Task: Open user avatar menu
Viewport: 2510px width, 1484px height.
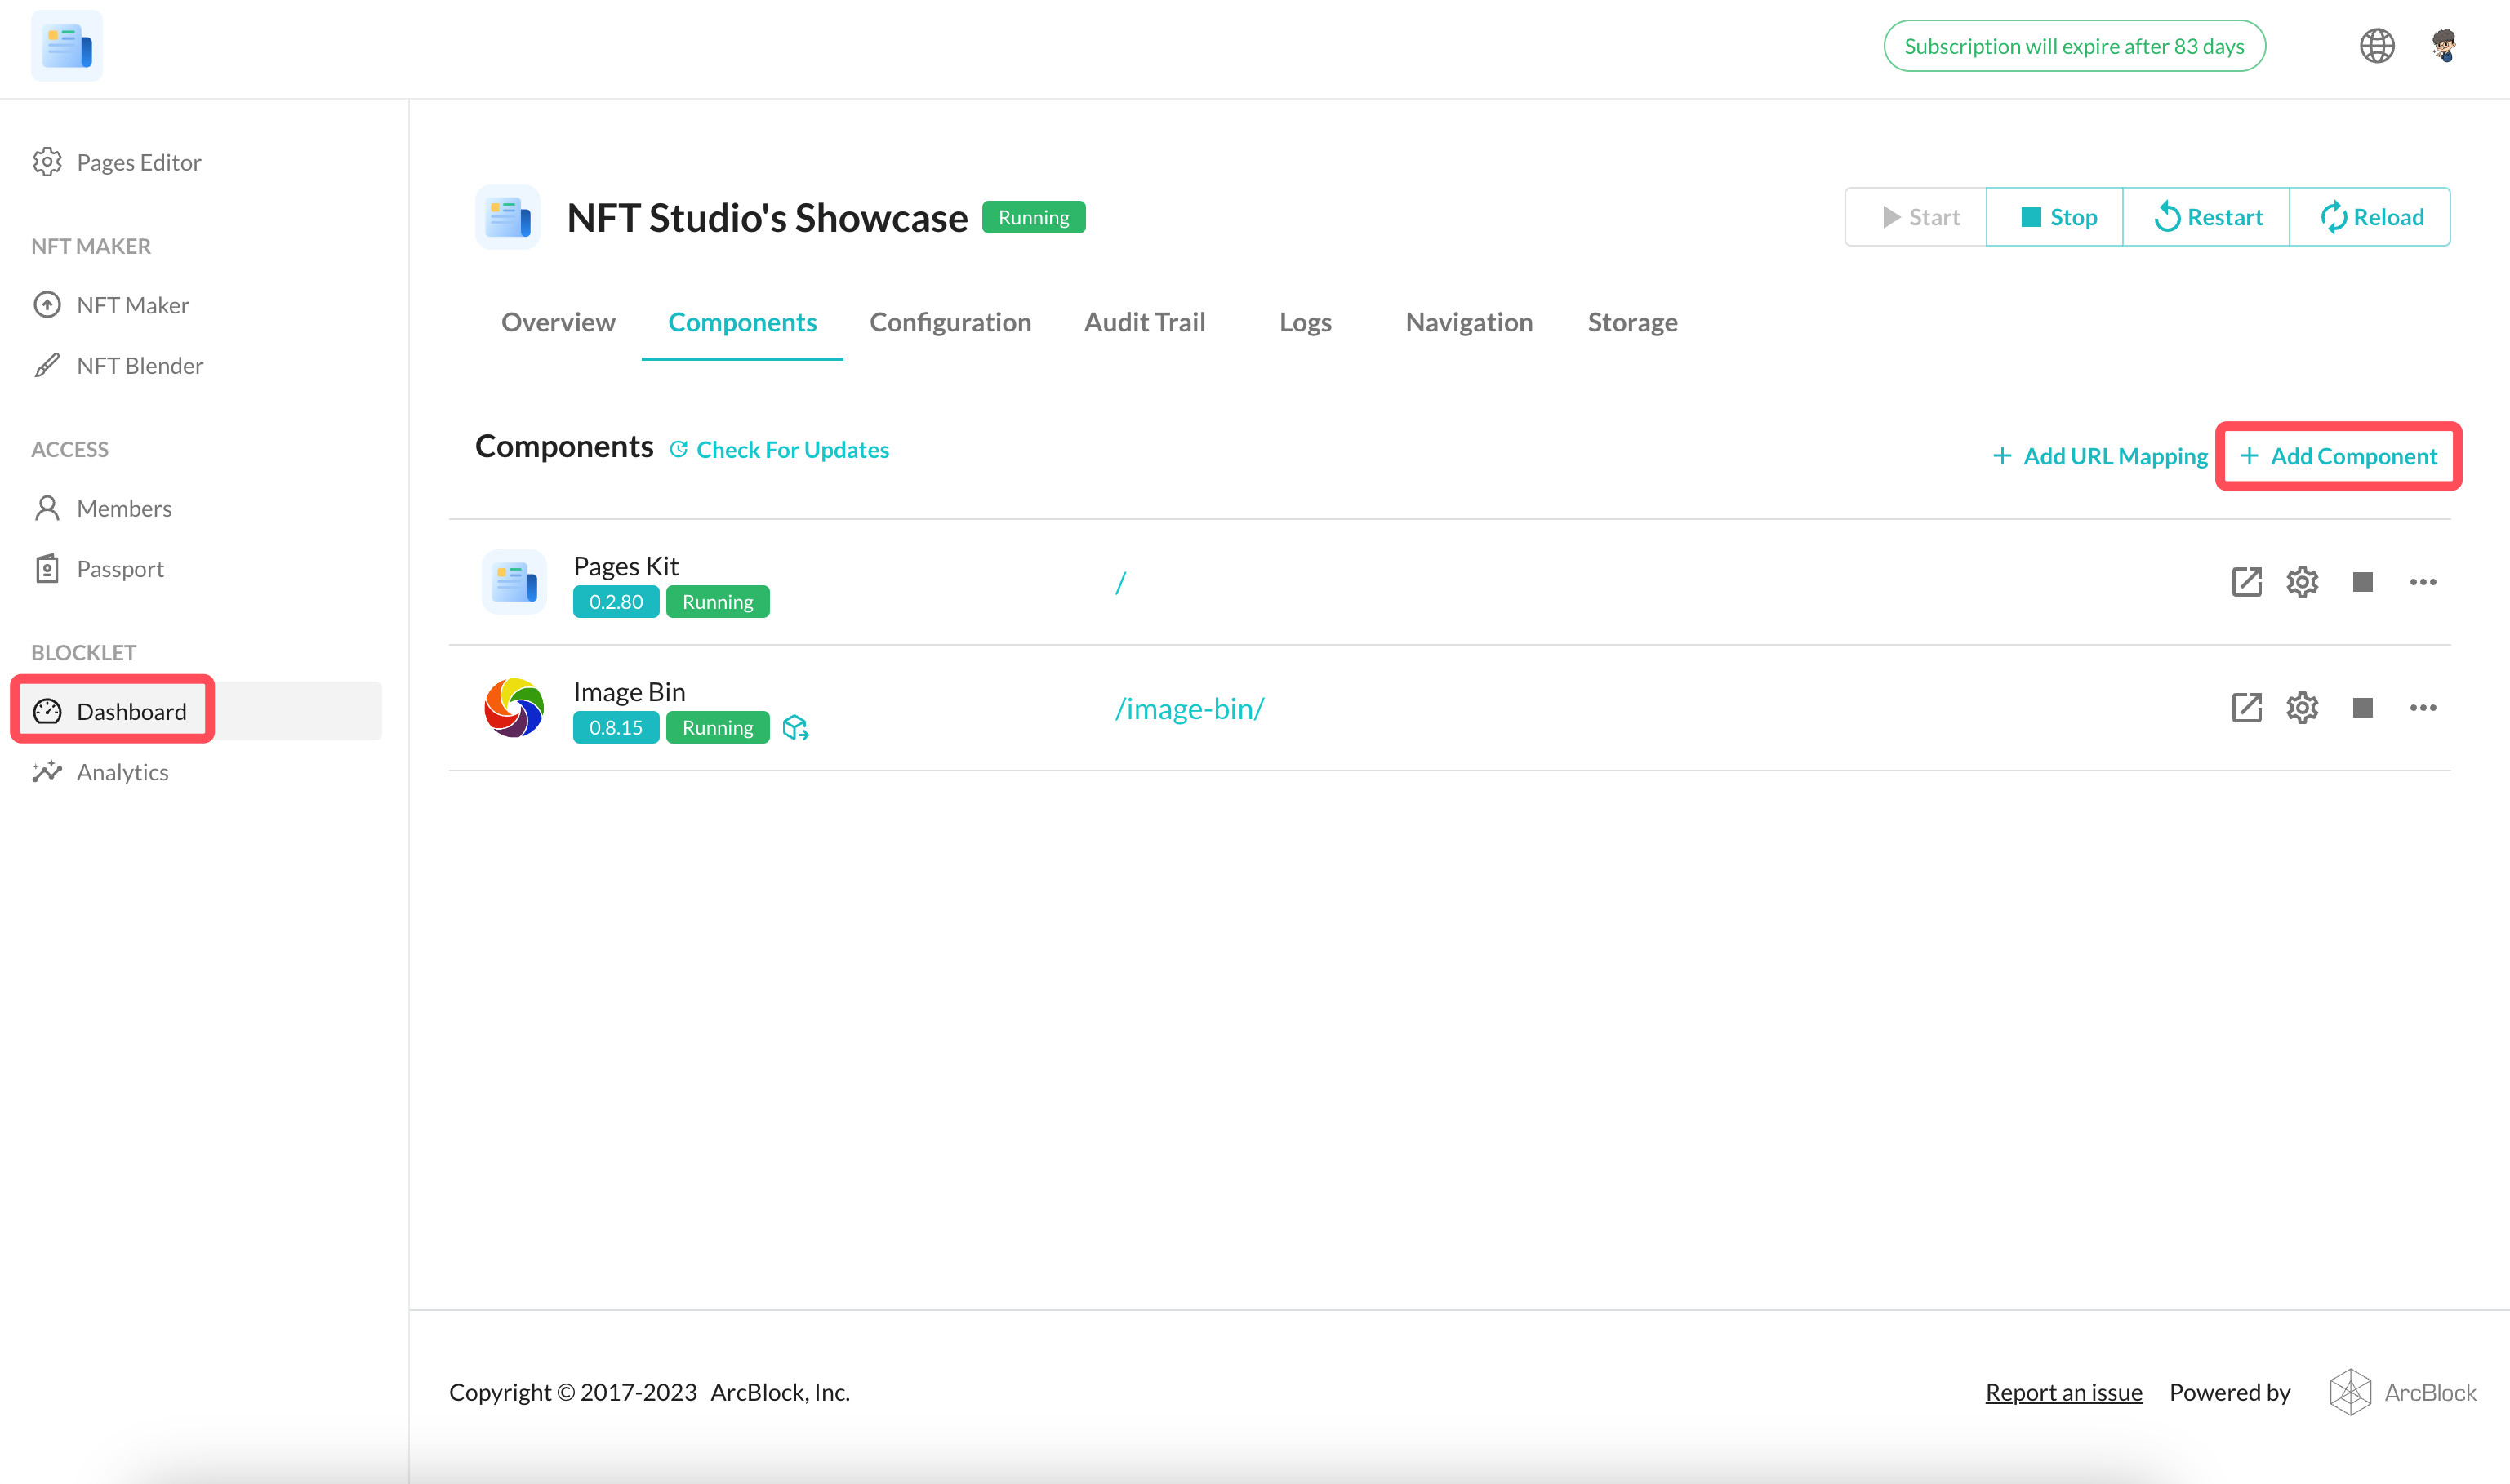Action: point(2444,46)
